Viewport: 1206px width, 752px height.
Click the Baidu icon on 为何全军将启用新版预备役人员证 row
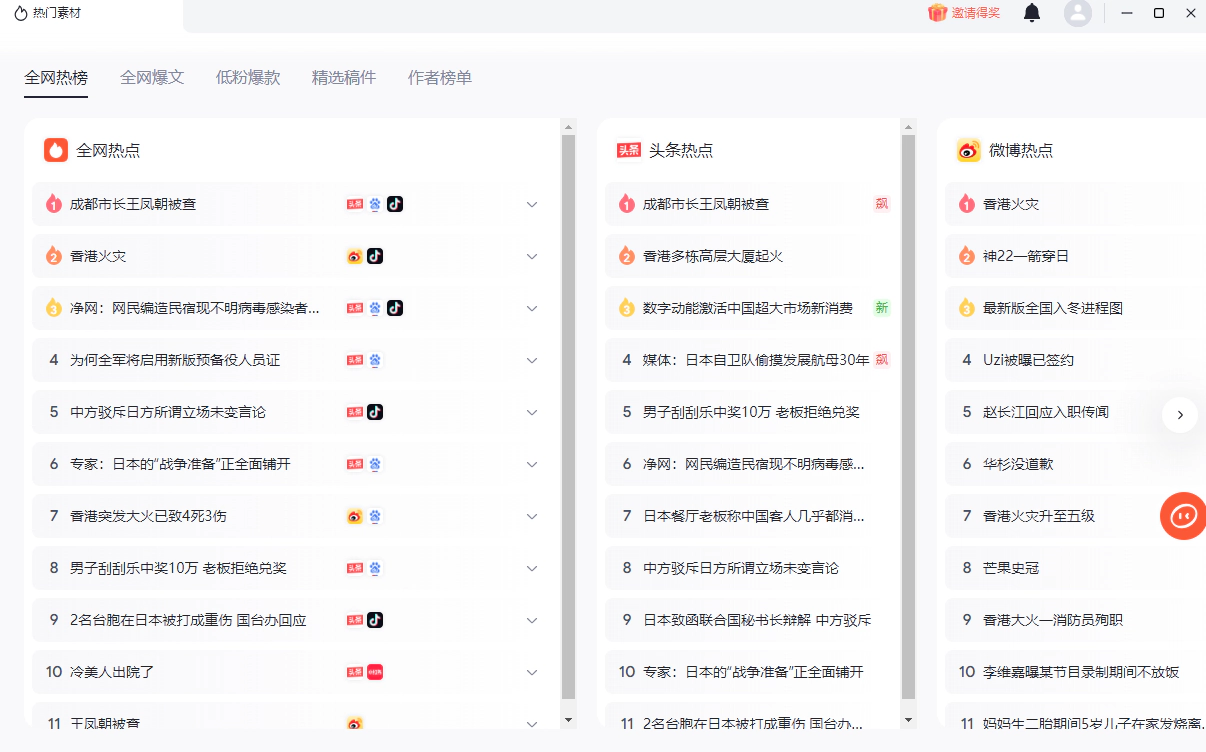(375, 360)
